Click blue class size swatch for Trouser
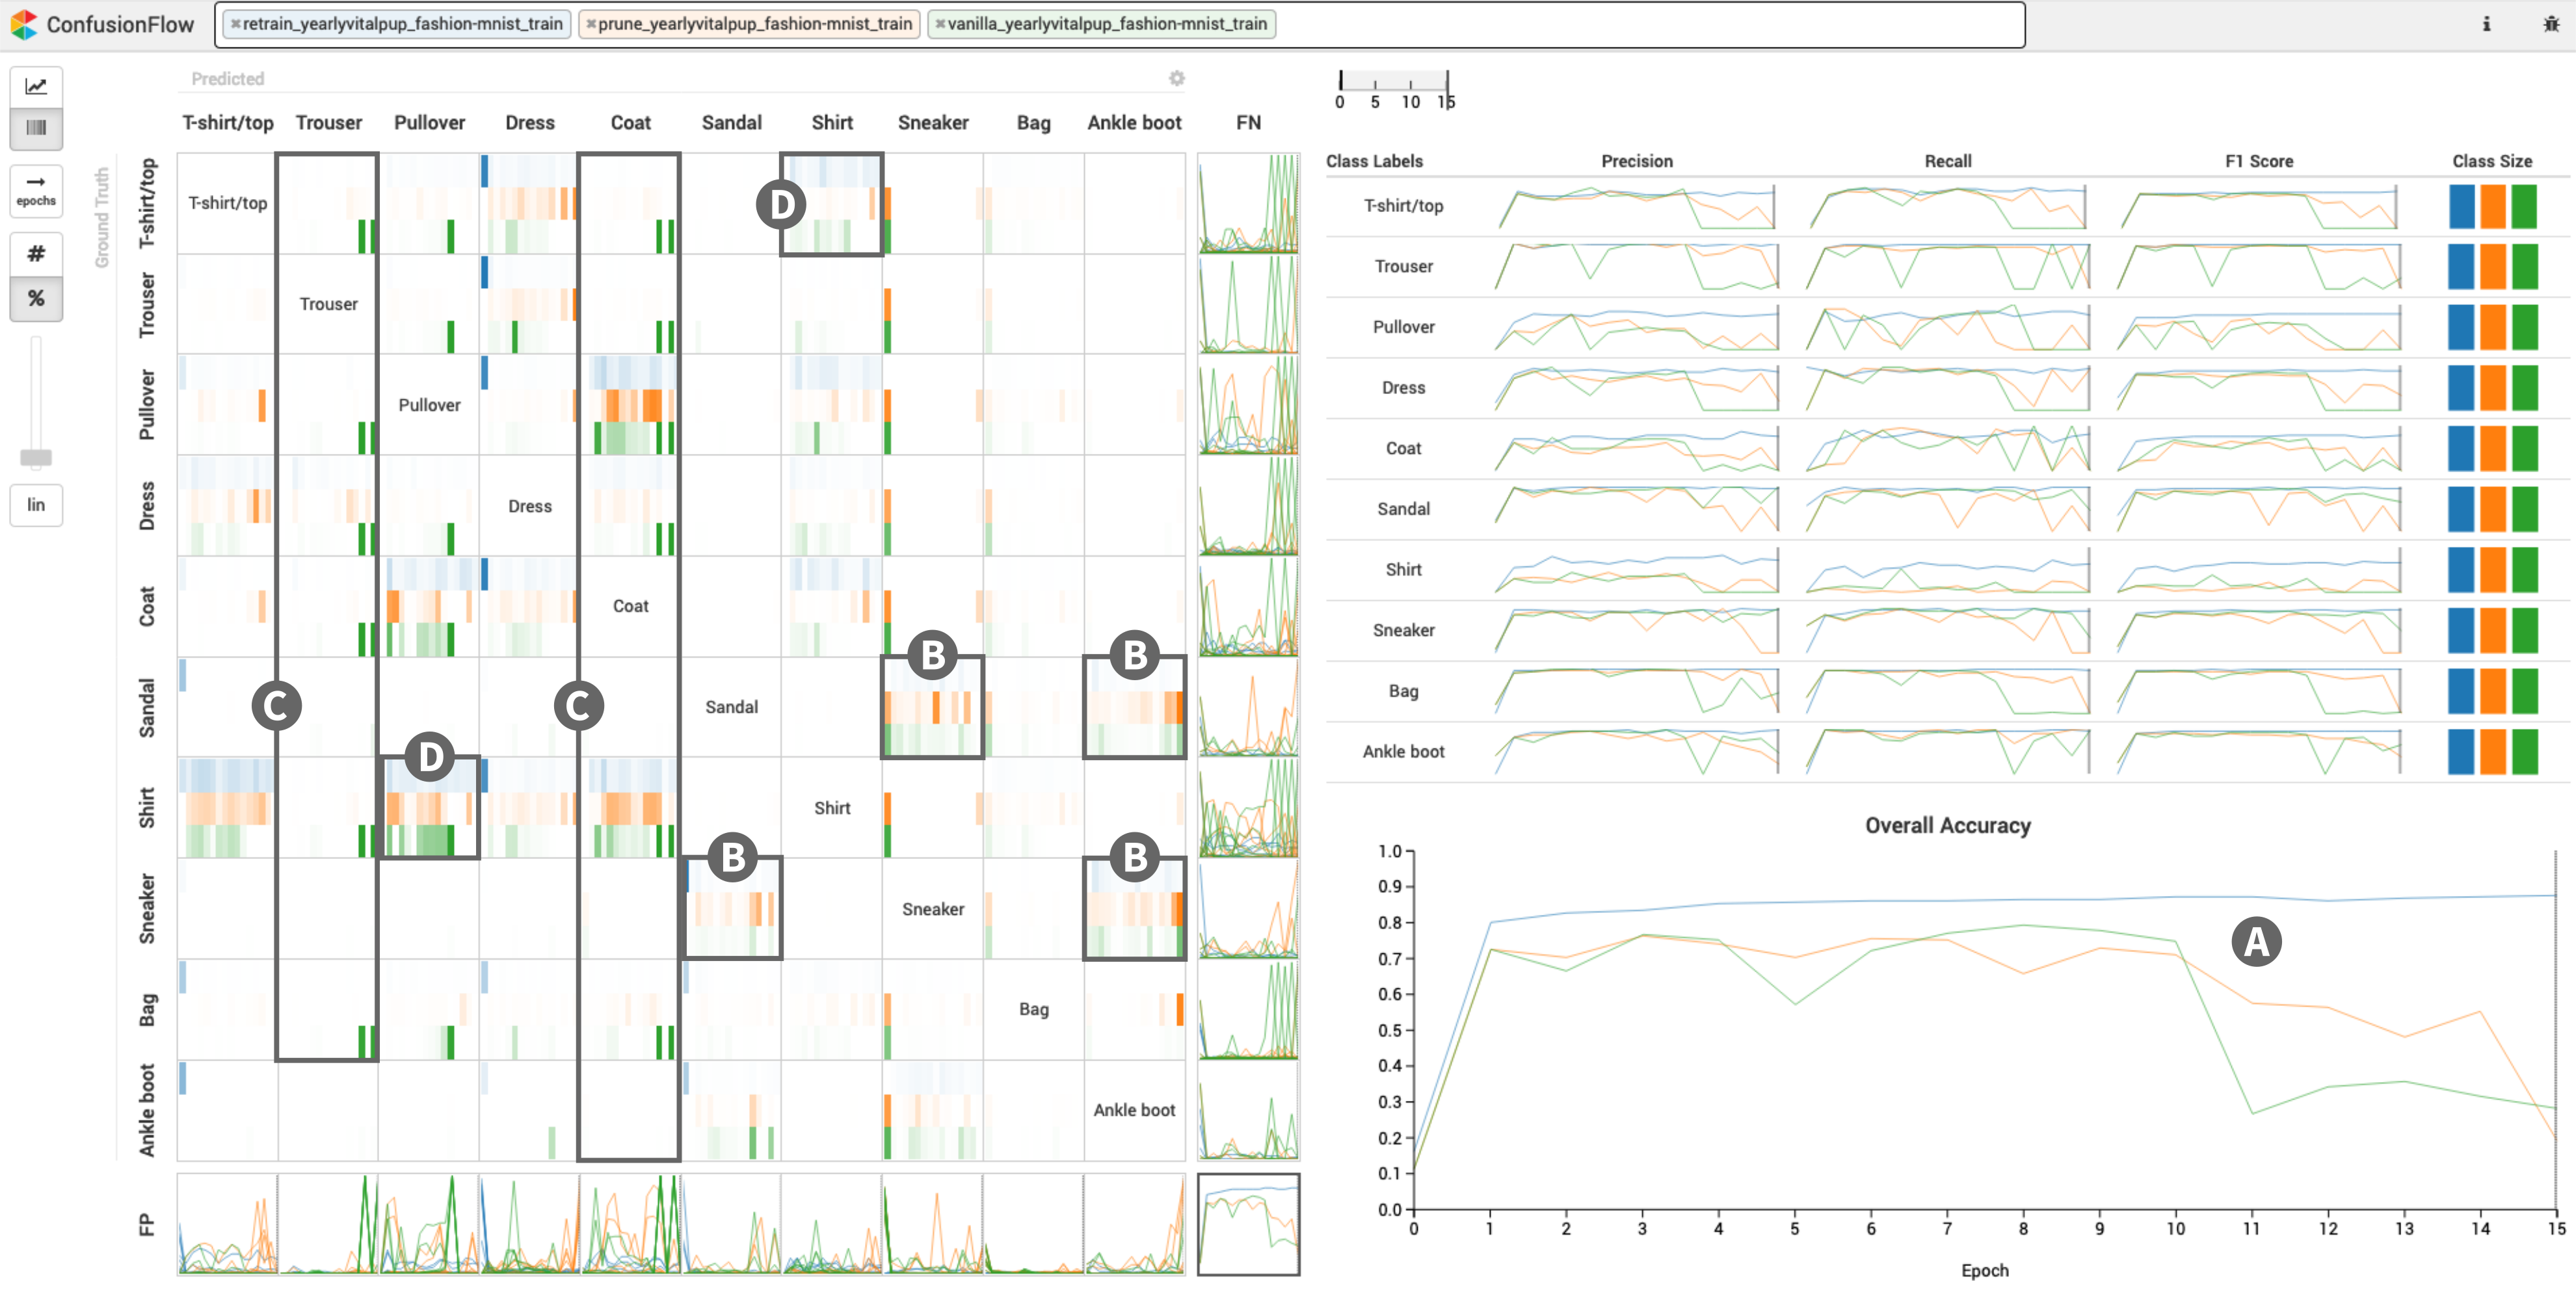Viewport: 2576px width, 1294px height. click(x=2460, y=267)
